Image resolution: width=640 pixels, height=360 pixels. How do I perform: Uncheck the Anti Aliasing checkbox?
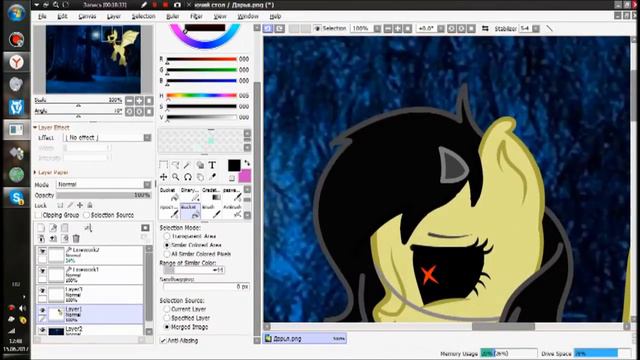[x=163, y=340]
